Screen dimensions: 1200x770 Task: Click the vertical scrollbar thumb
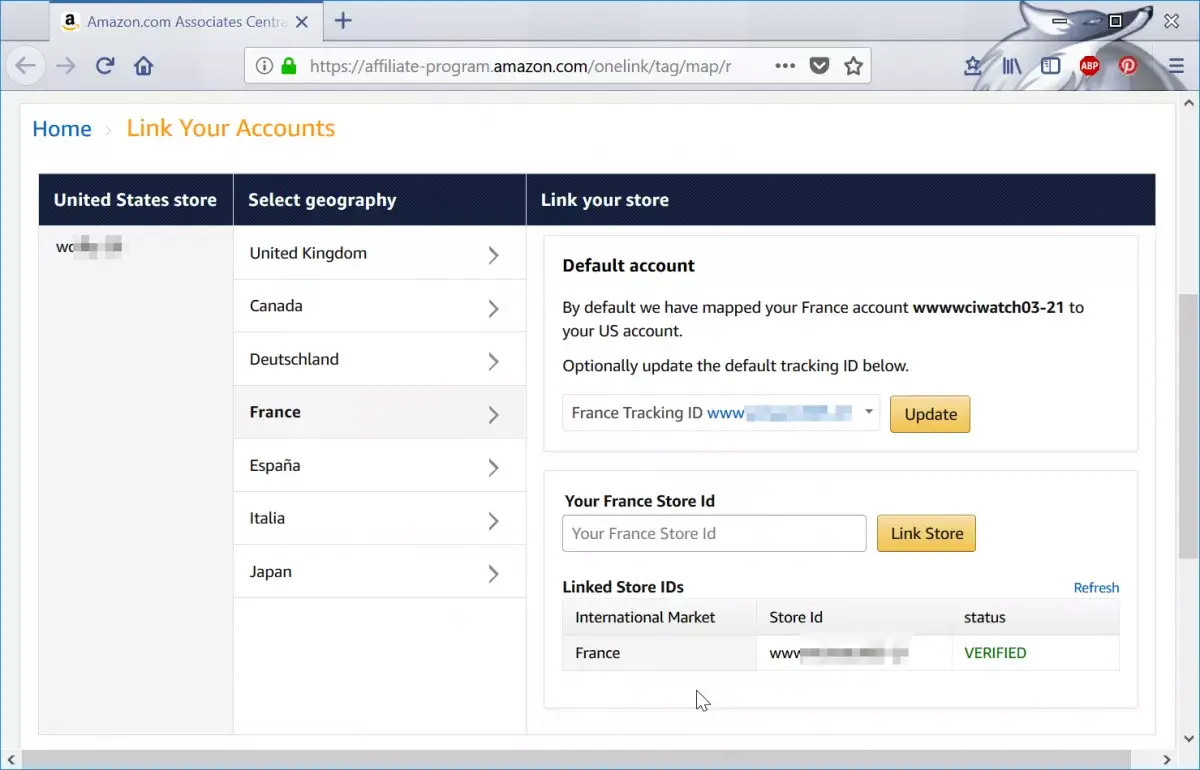tap(1188, 425)
